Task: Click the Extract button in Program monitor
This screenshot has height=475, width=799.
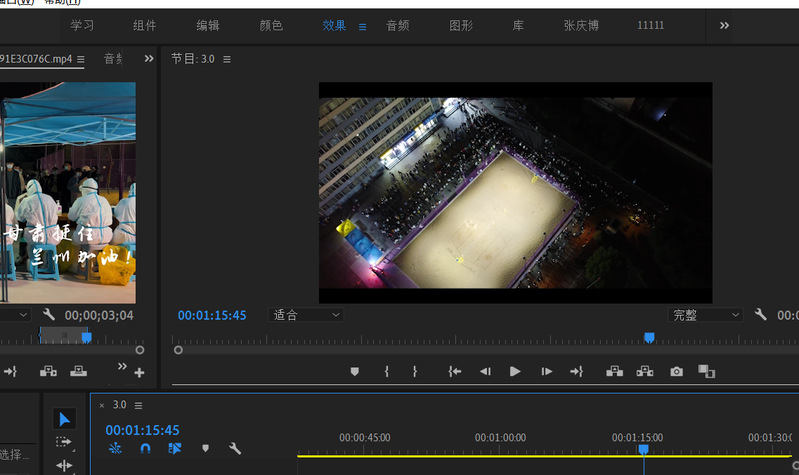Action: (x=645, y=371)
